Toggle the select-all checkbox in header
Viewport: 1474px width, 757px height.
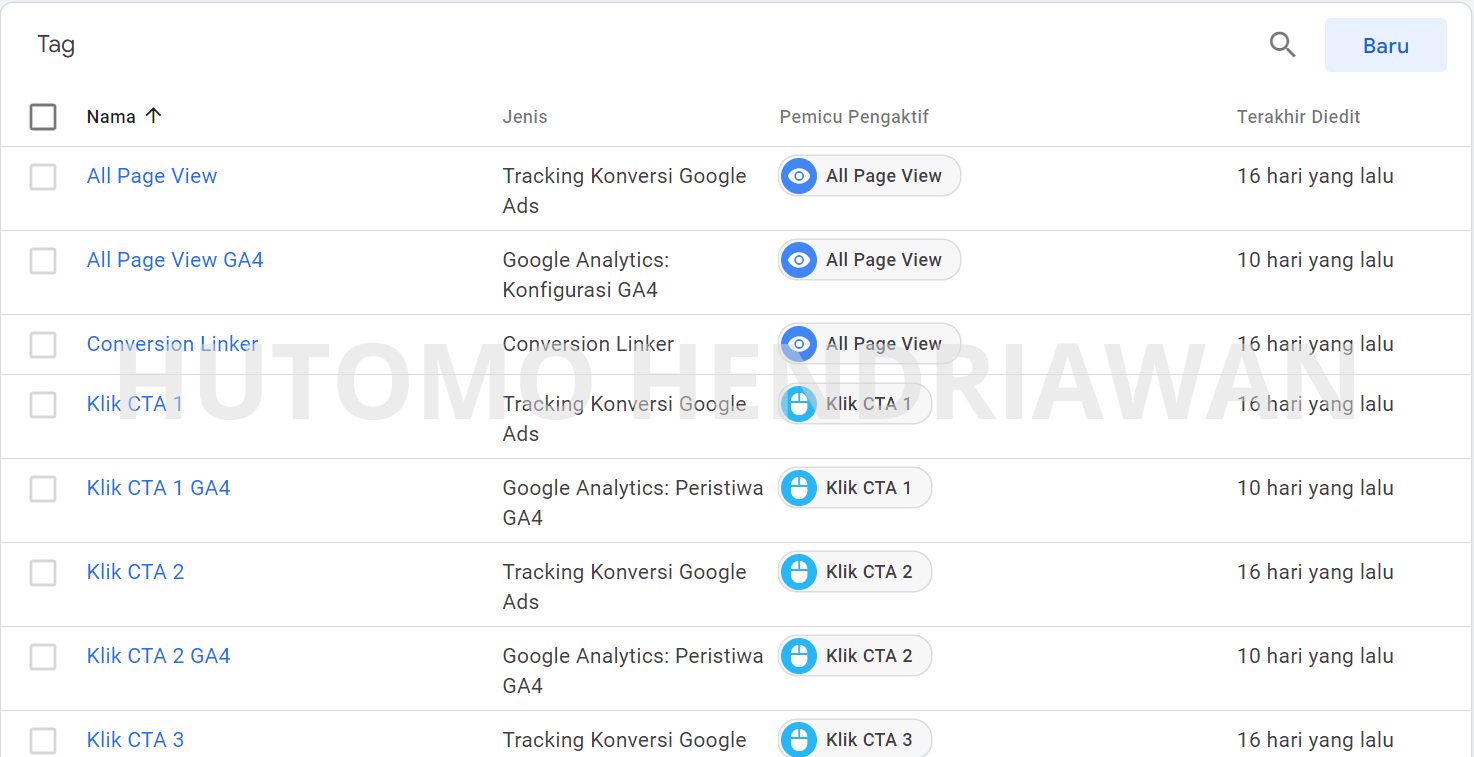(43, 117)
